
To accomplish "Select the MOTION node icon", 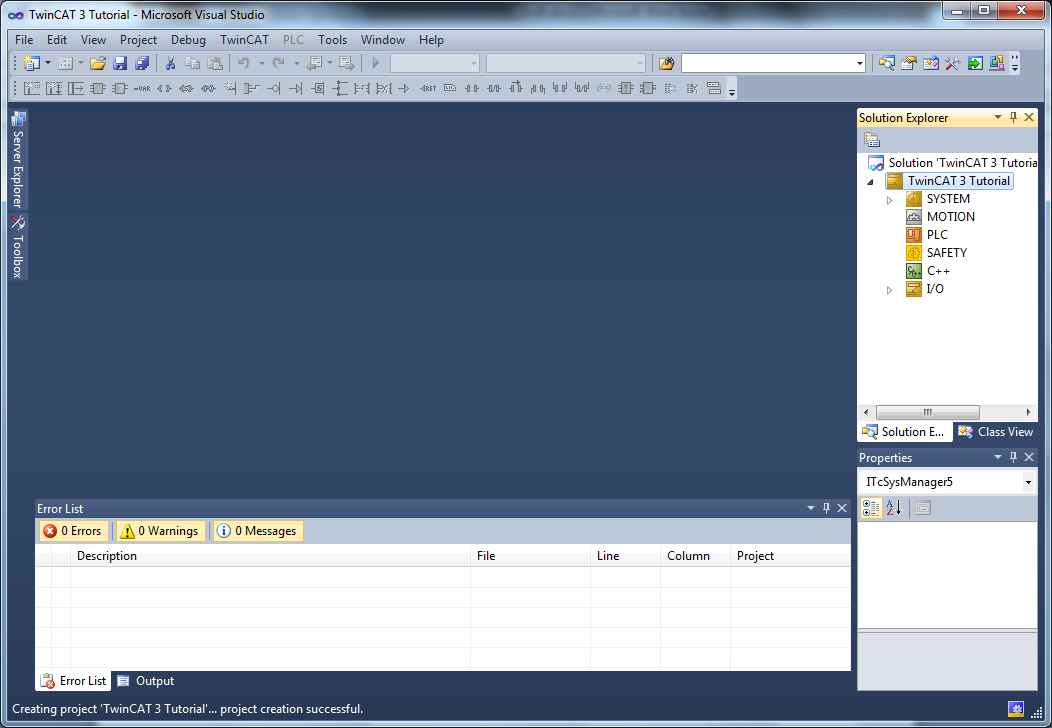I will click(x=914, y=217).
